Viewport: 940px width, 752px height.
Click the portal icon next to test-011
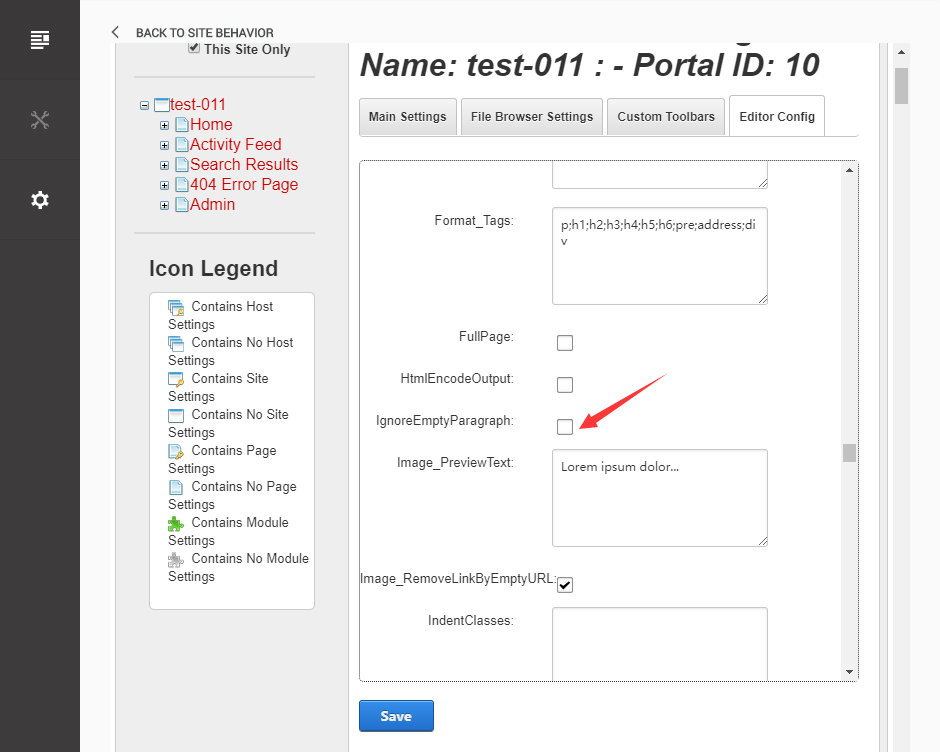(161, 105)
